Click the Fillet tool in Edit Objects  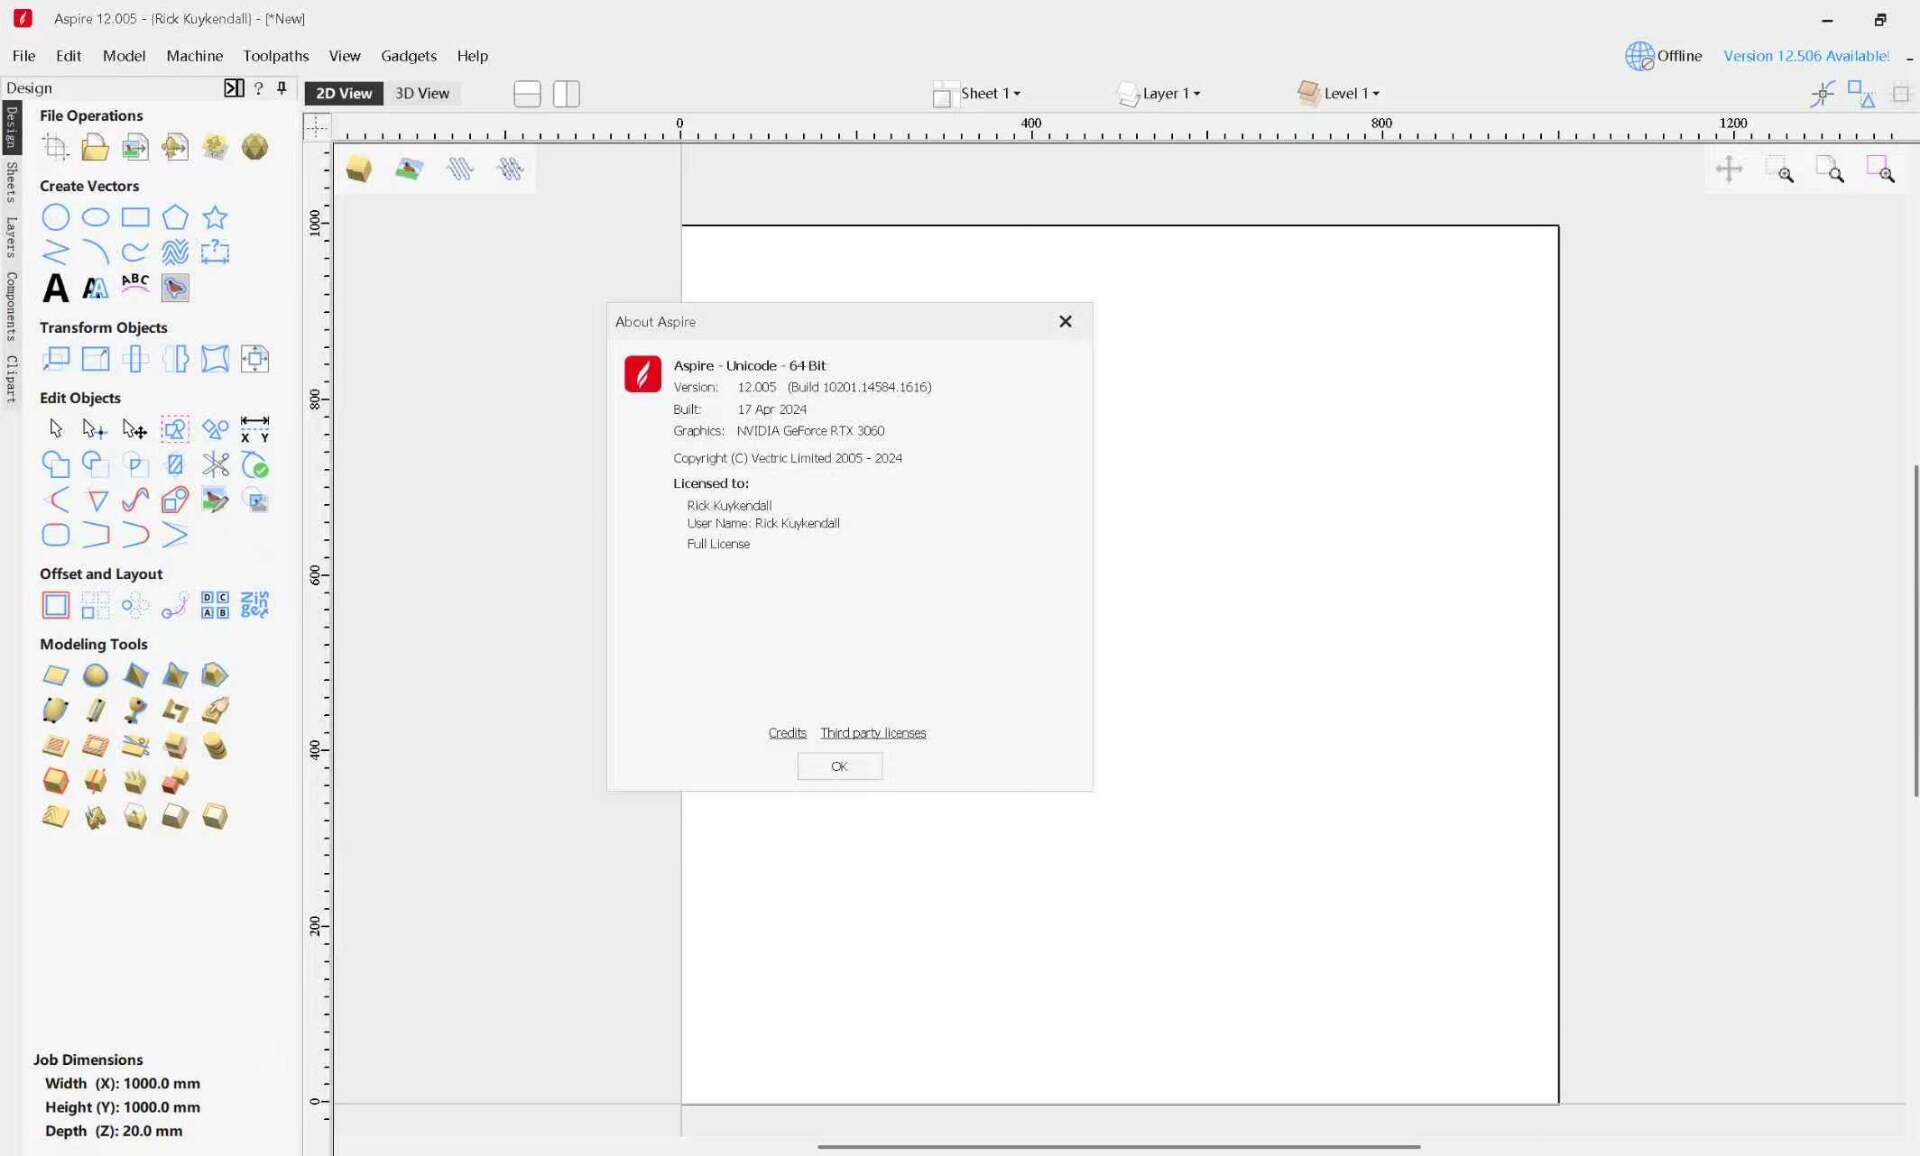tap(56, 535)
